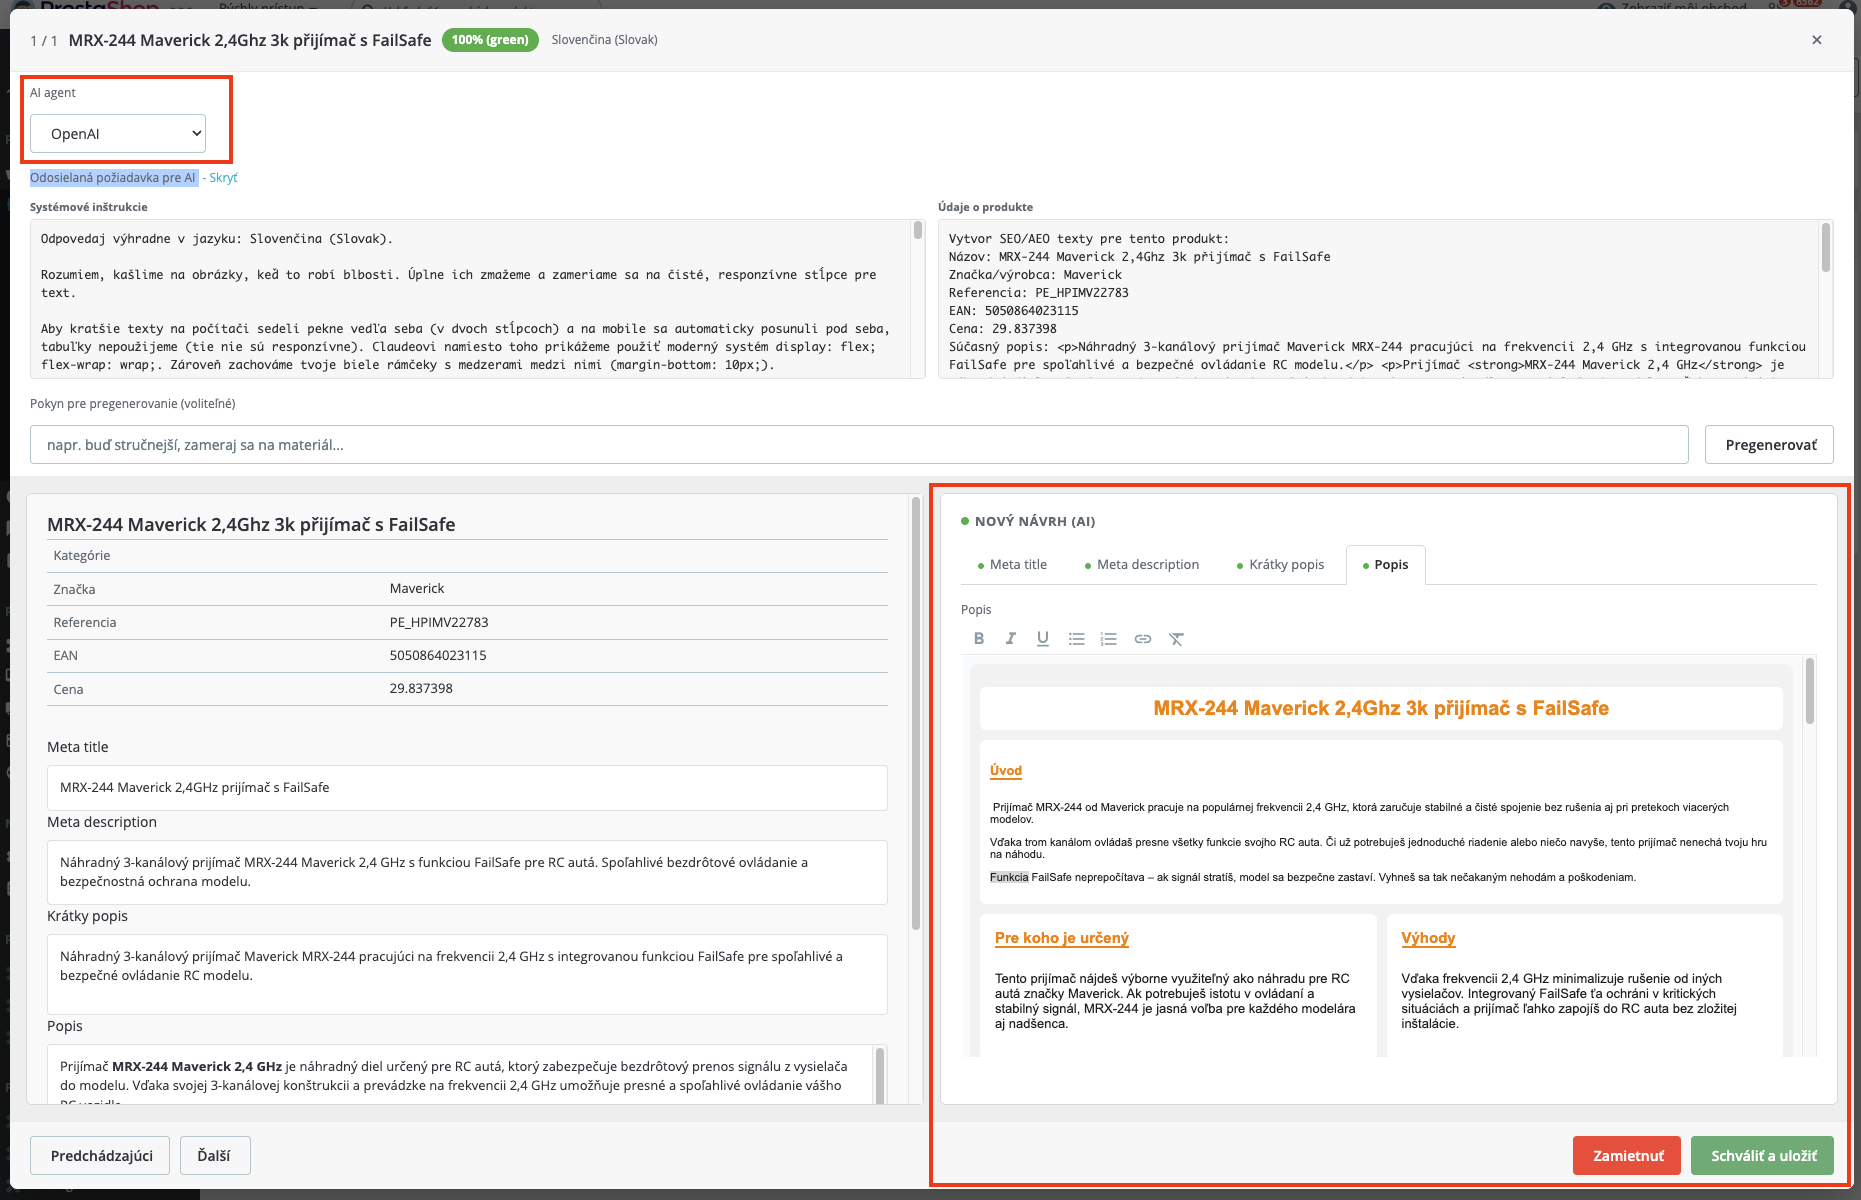Viewport: 1861px width, 1200px height.
Task: Clear formatting in Popis editor
Action: click(x=1176, y=639)
